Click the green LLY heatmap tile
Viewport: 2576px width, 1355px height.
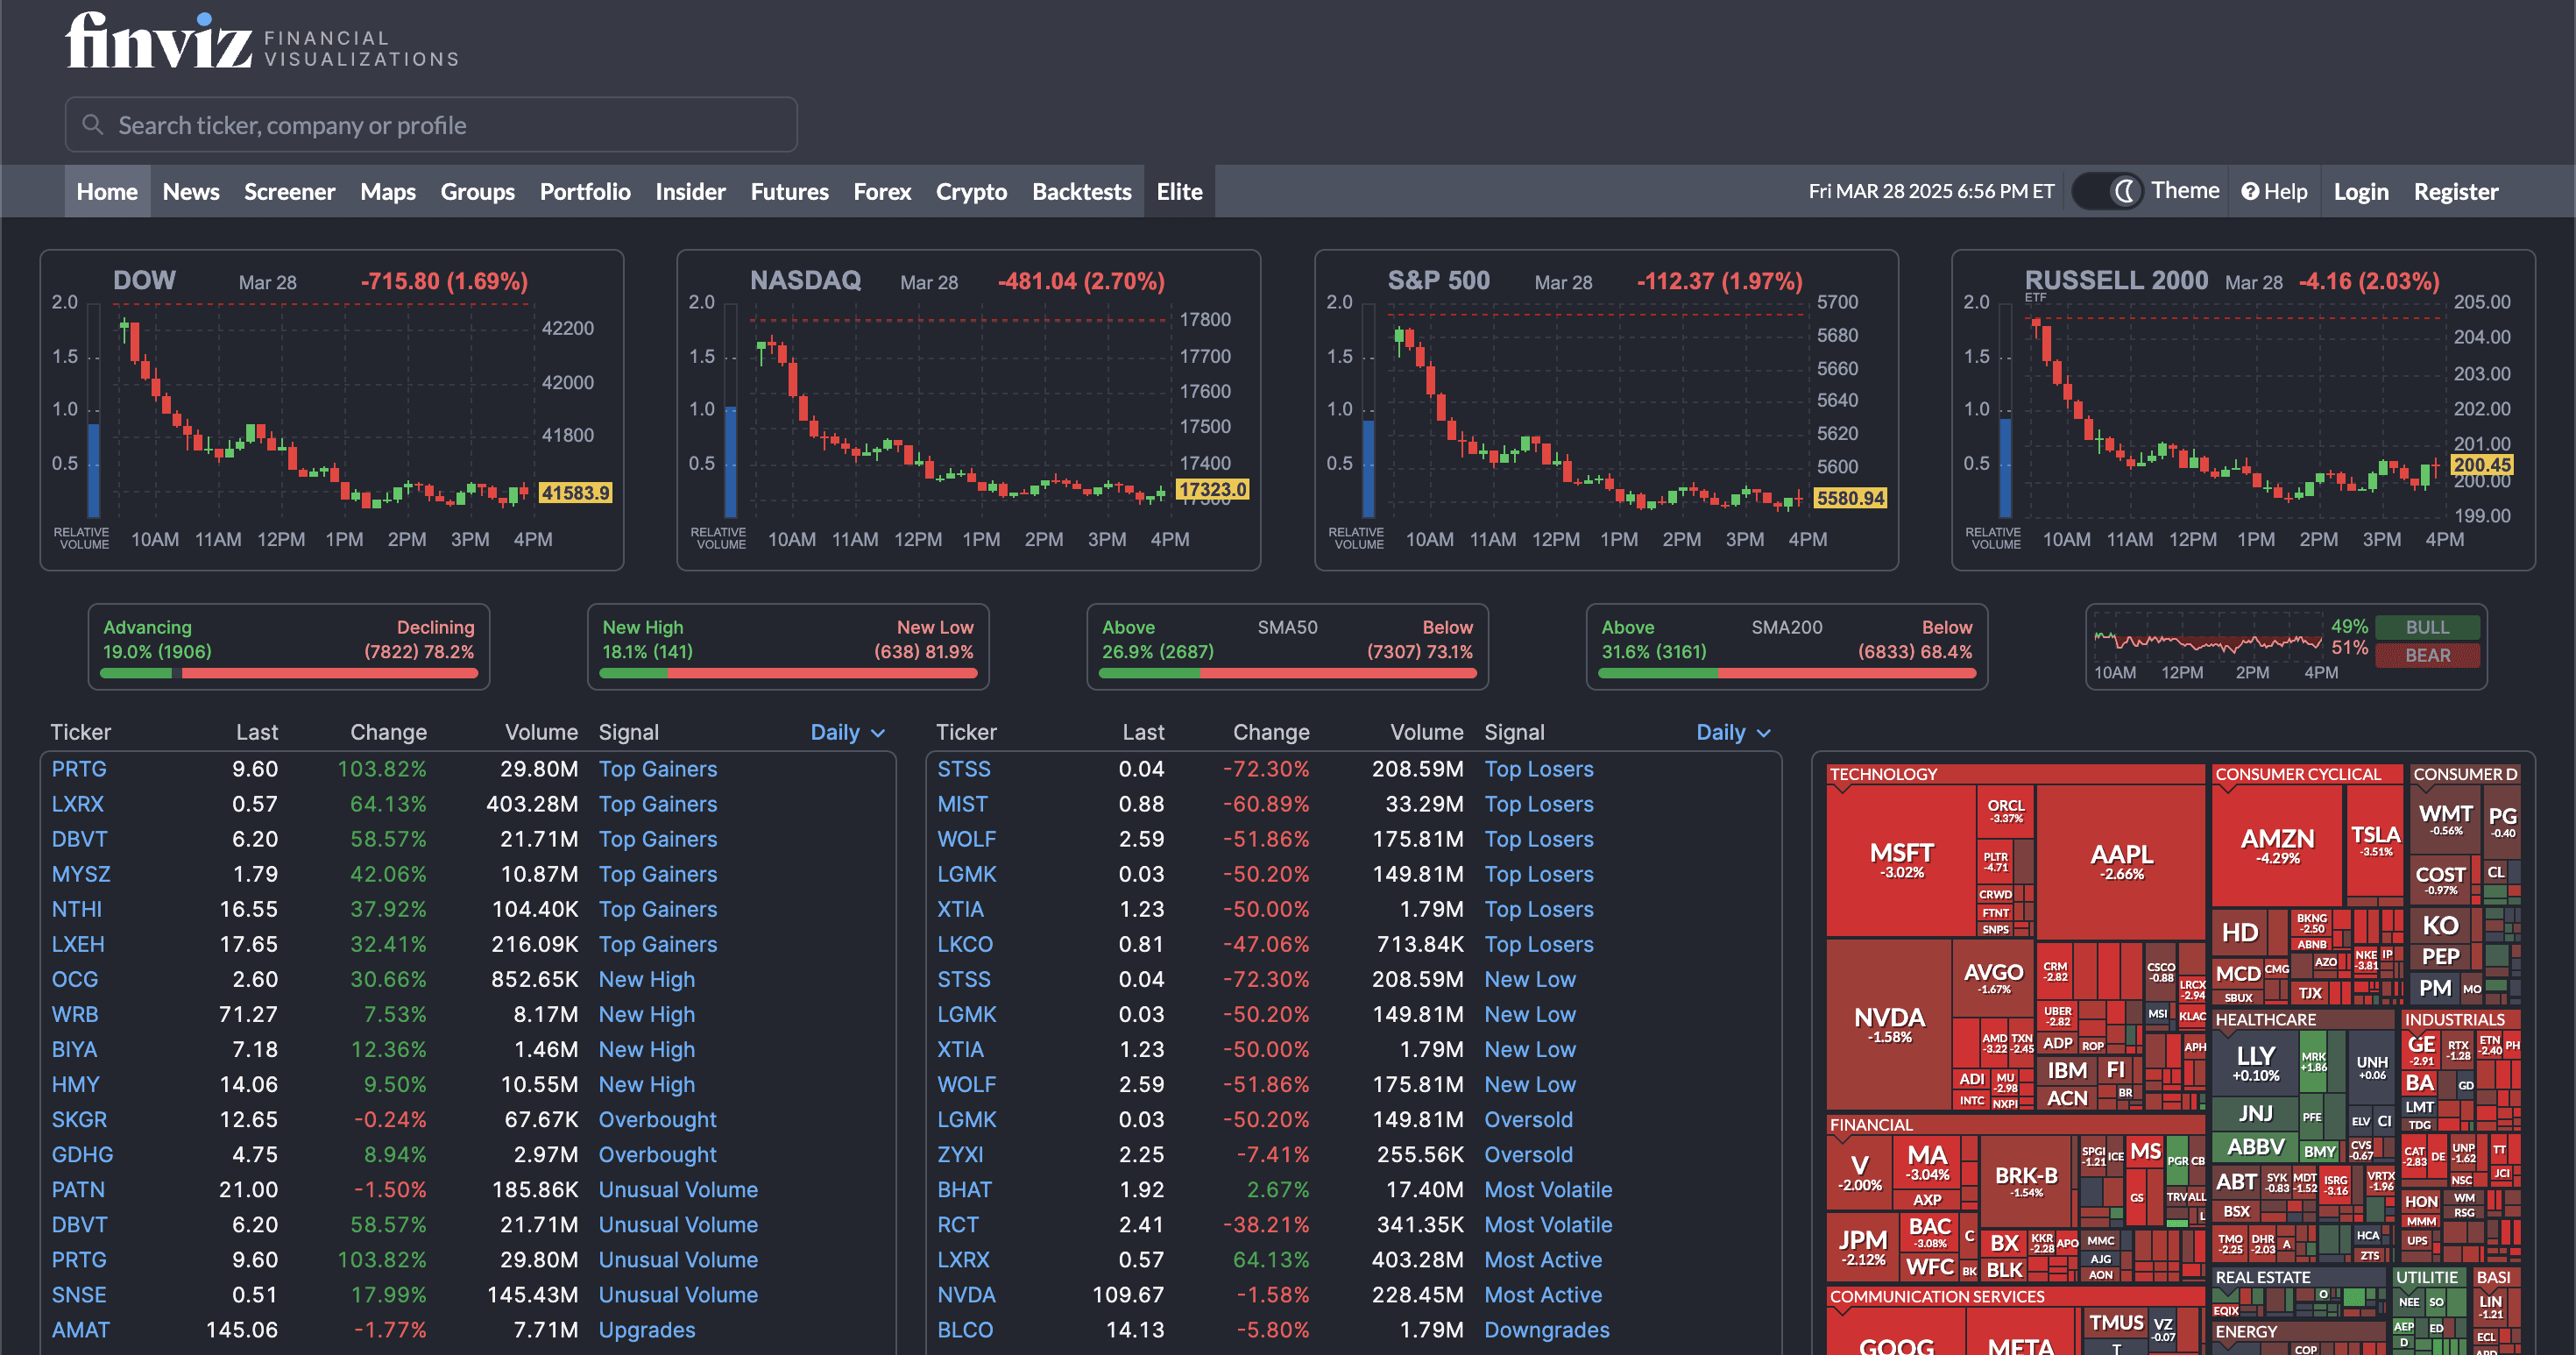click(x=2255, y=1063)
